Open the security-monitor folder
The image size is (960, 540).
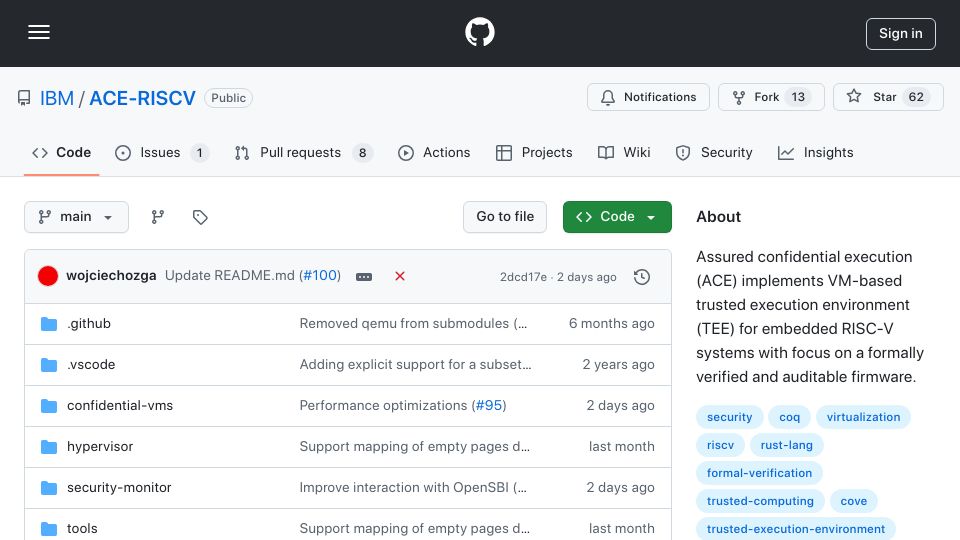click(x=119, y=487)
